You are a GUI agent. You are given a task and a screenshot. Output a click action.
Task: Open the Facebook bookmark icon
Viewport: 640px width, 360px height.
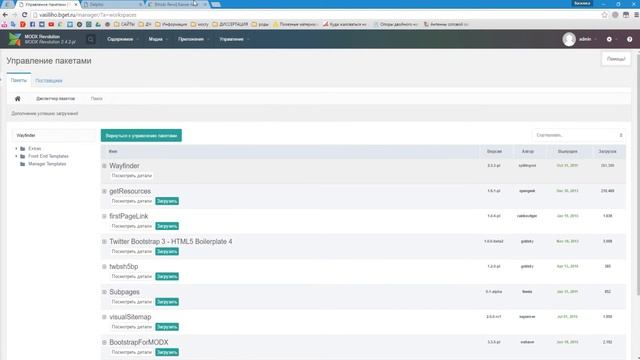(32, 24)
